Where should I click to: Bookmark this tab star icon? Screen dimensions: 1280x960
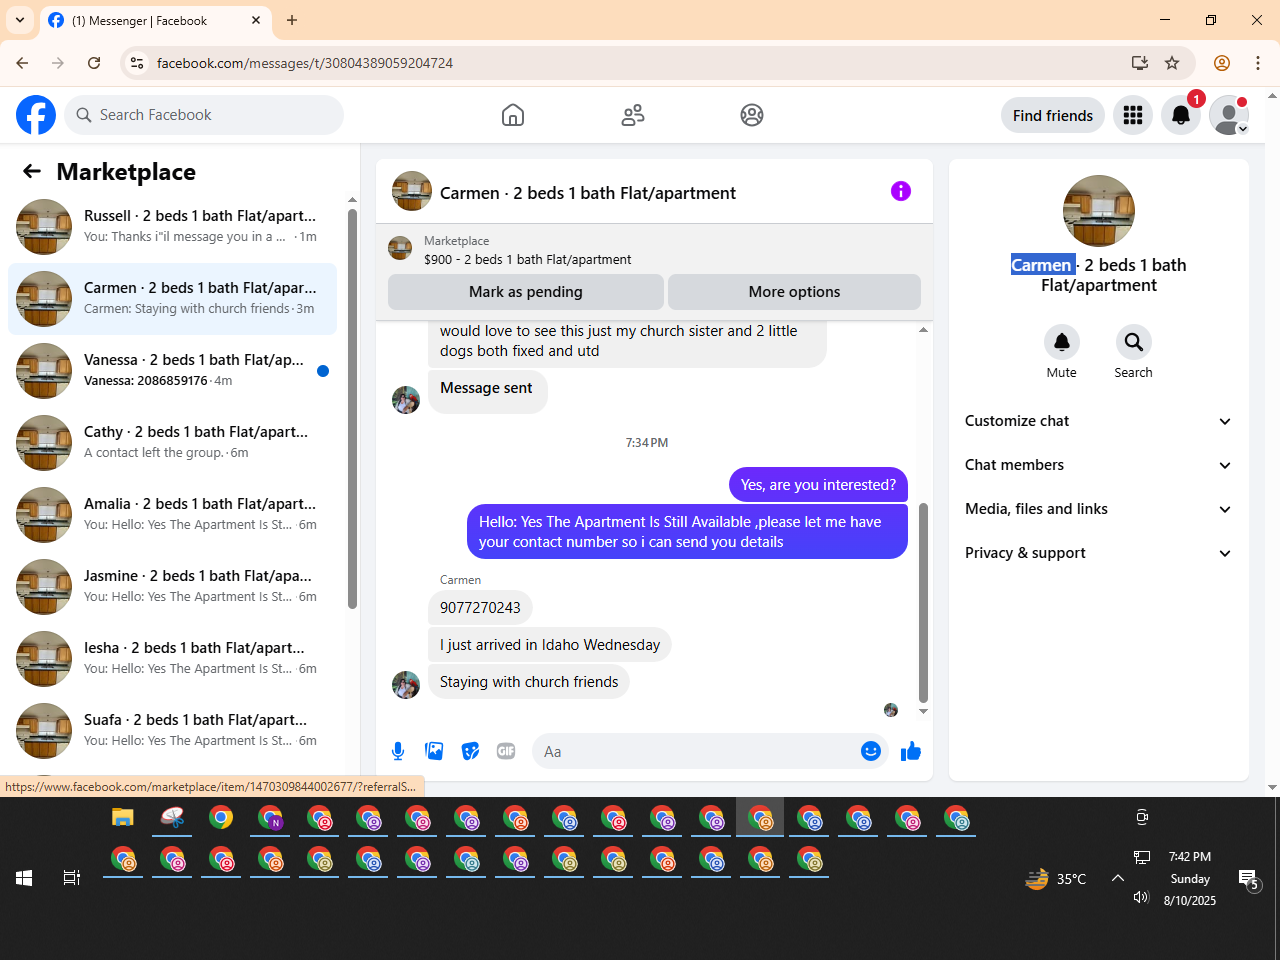click(1172, 63)
